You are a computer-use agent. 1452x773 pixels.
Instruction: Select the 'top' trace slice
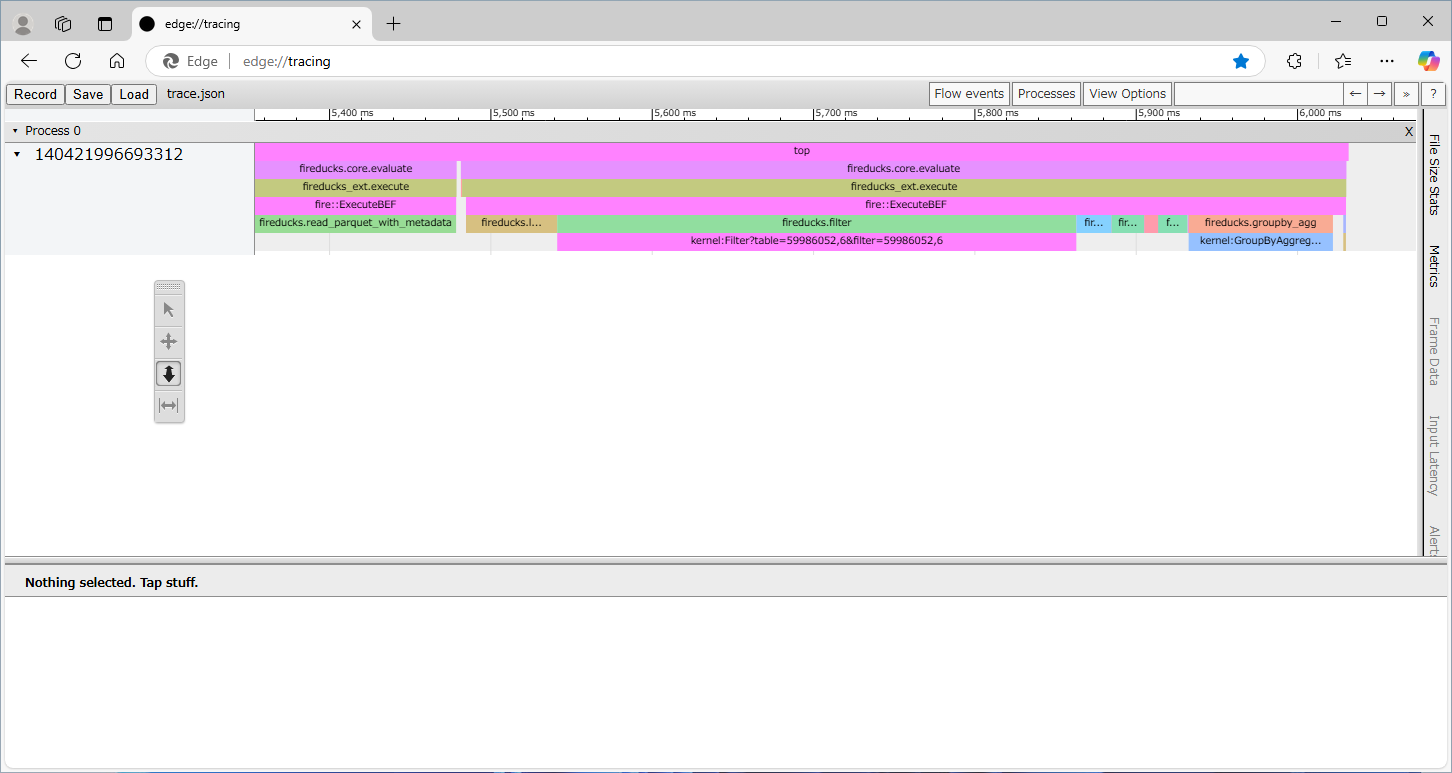[802, 151]
